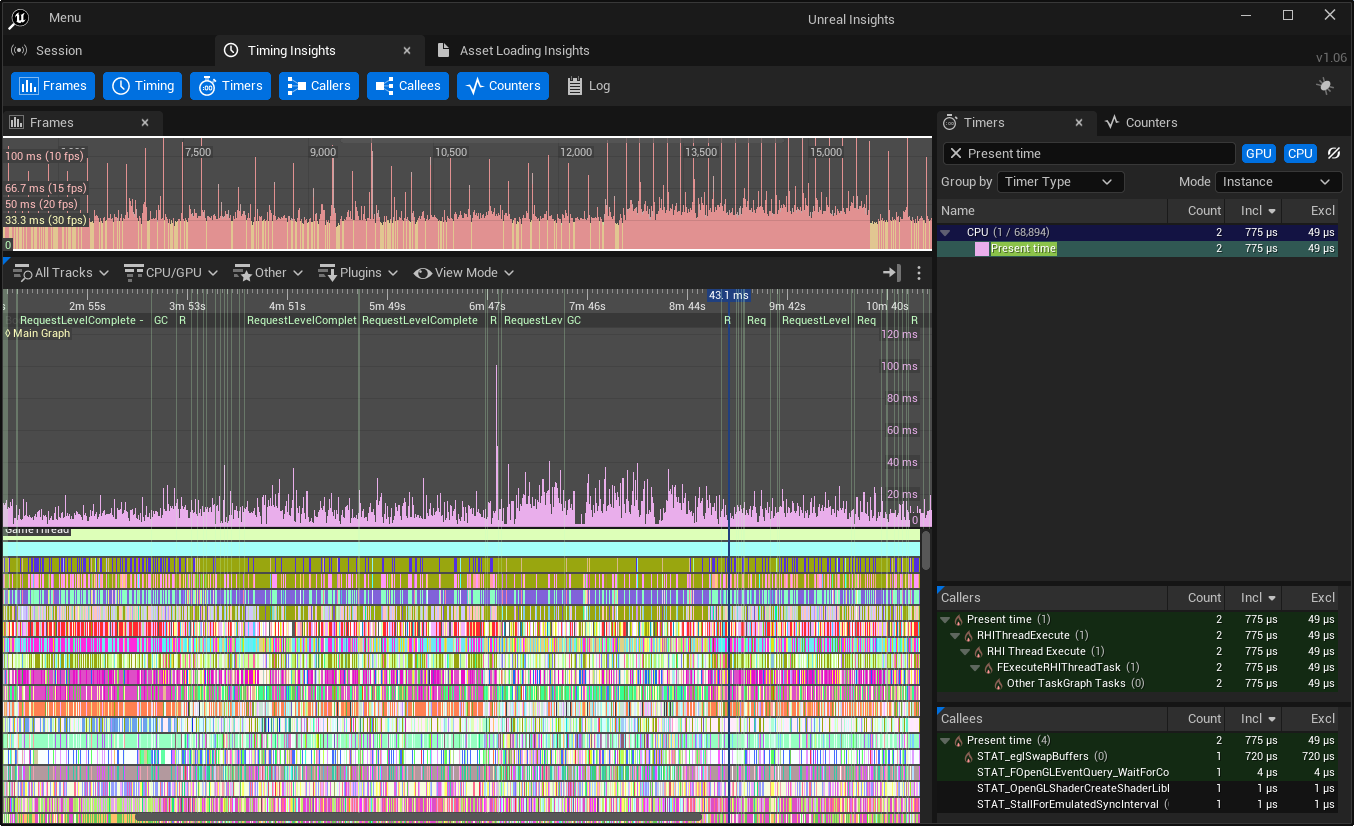
Task: Click the debug bug icon
Action: [x=1325, y=86]
